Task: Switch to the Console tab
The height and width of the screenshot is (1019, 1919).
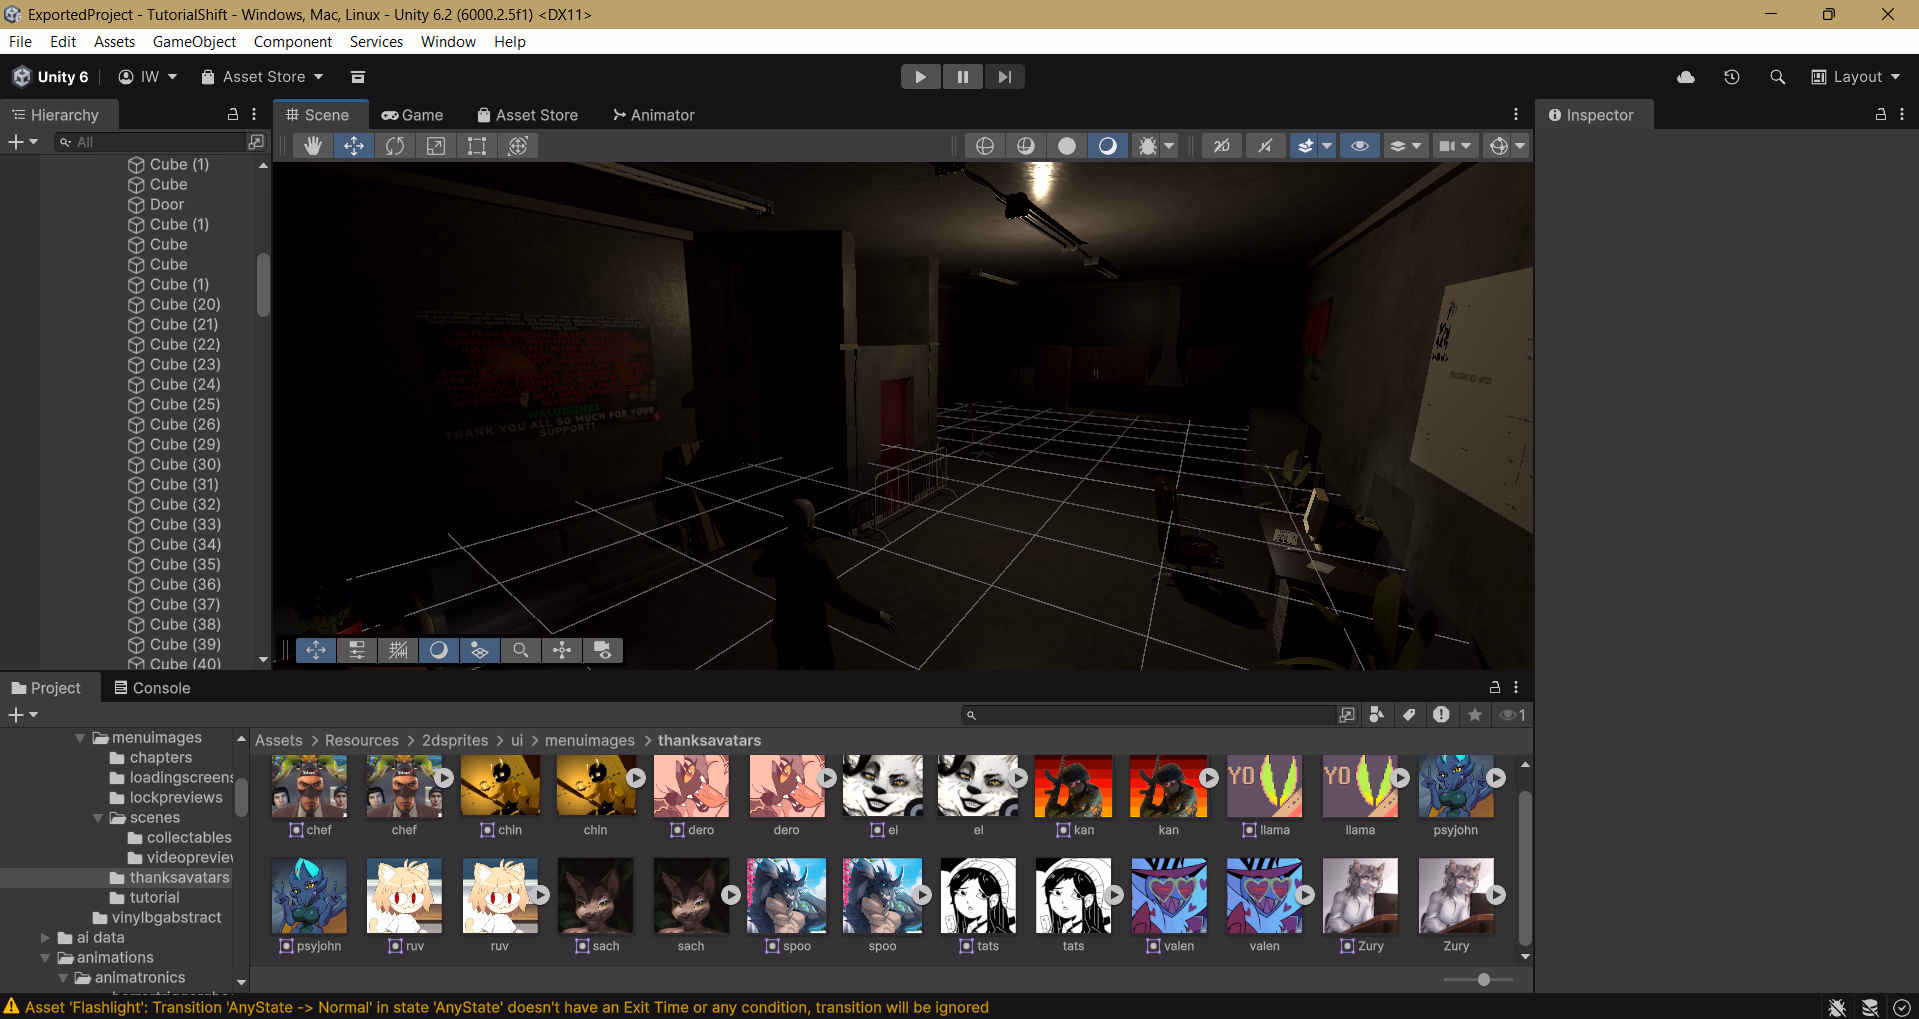Action: tap(152, 688)
